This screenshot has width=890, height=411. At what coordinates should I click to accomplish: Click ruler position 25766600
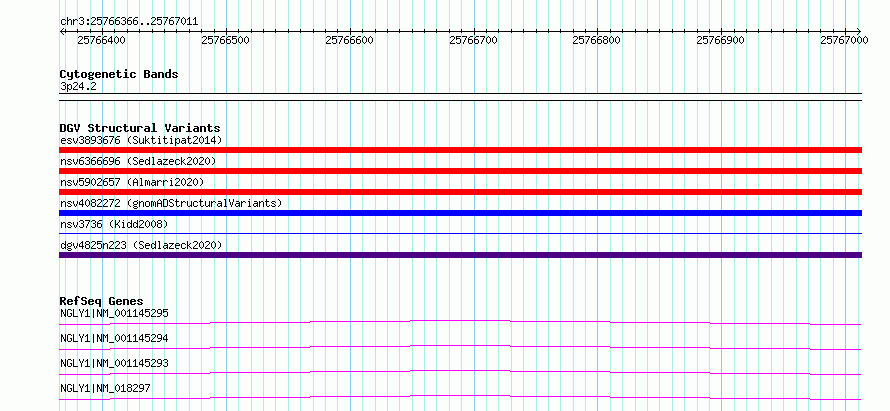(x=350, y=40)
